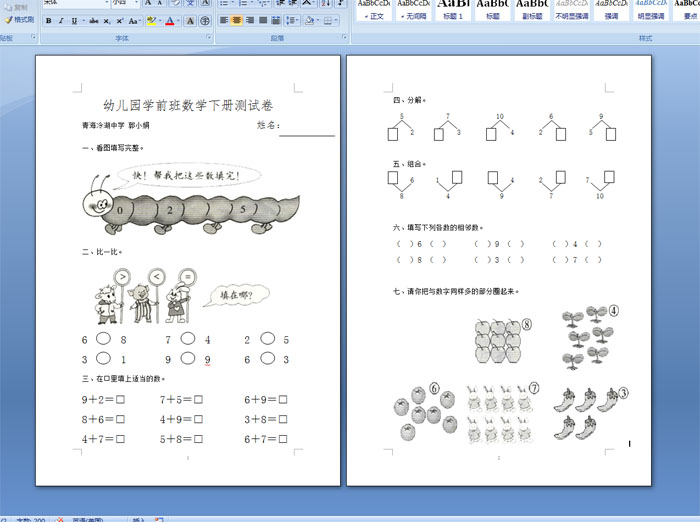This screenshot has width=700, height=522.
Task: Click animals with signs picture
Action: (x=146, y=296)
